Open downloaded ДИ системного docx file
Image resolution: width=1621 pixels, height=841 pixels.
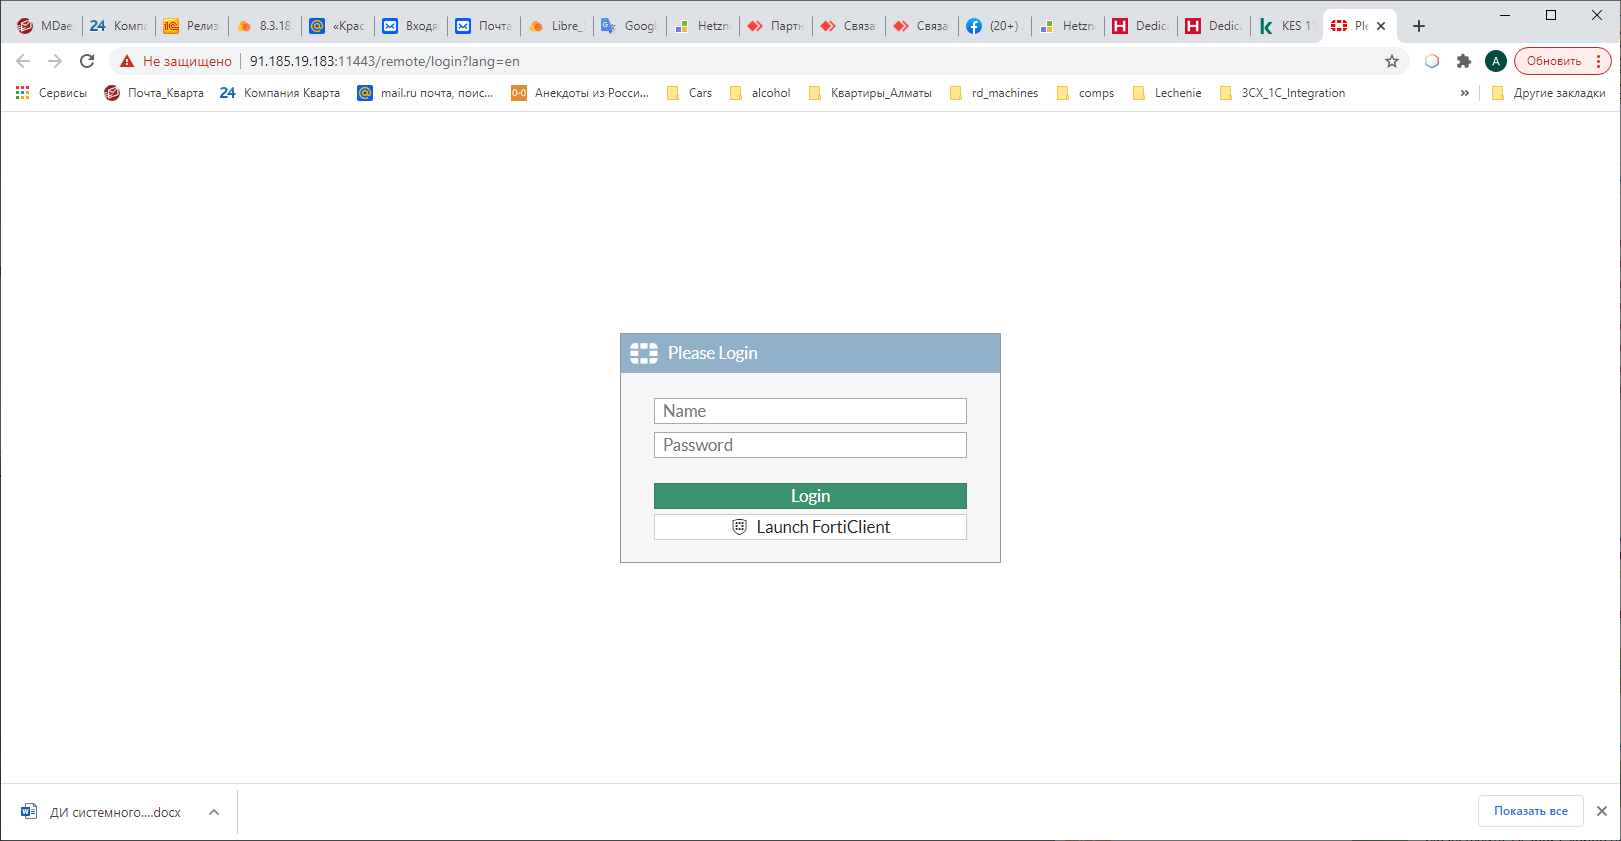point(103,812)
